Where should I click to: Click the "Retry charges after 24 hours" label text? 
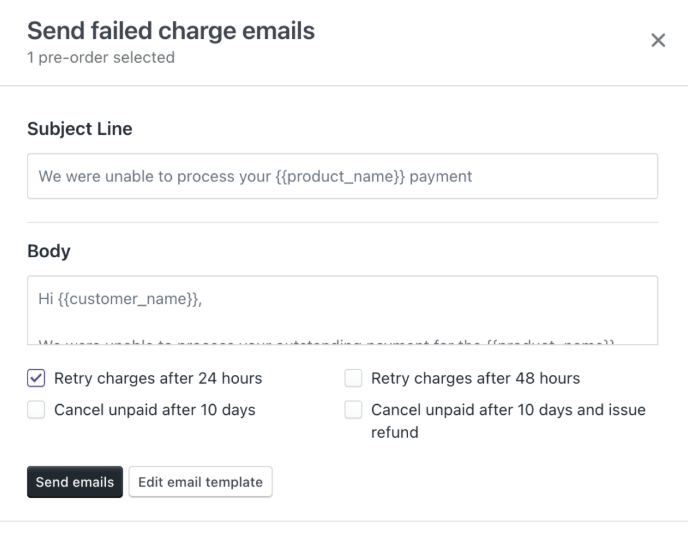coord(158,378)
